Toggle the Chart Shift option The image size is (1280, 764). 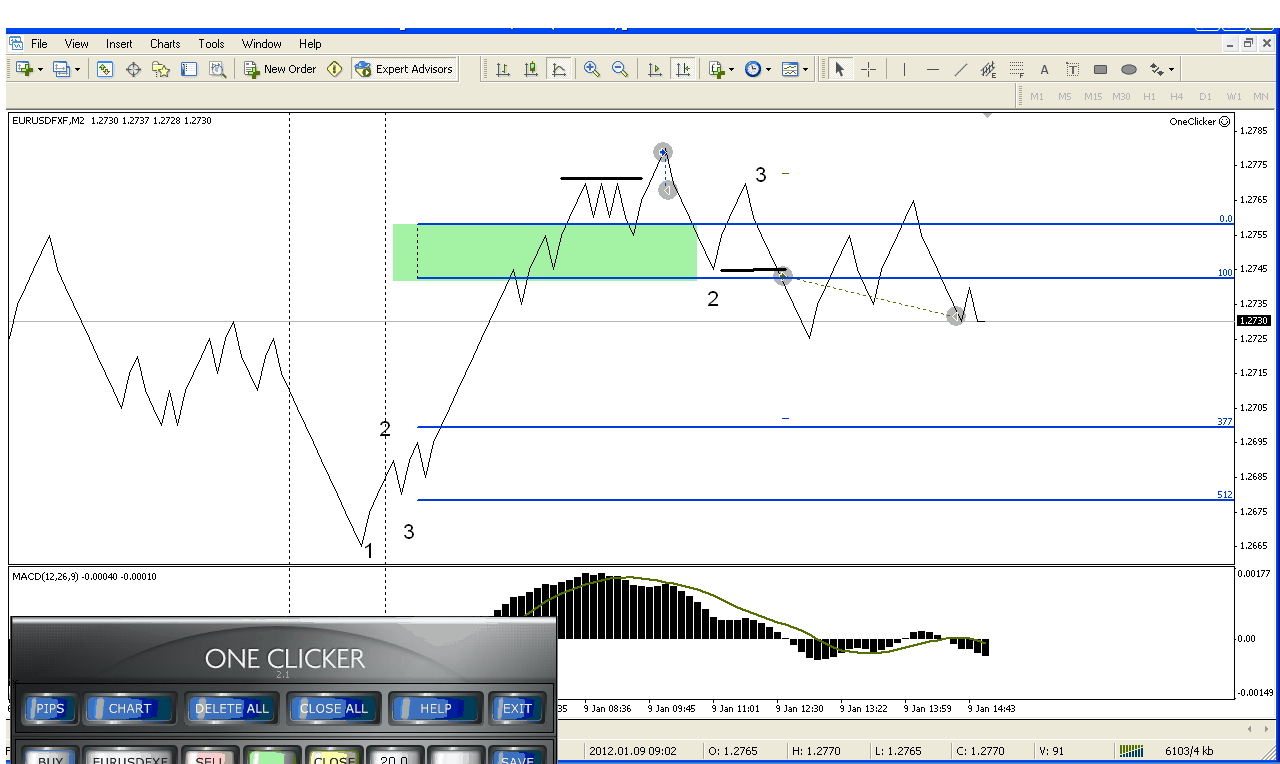click(x=683, y=69)
